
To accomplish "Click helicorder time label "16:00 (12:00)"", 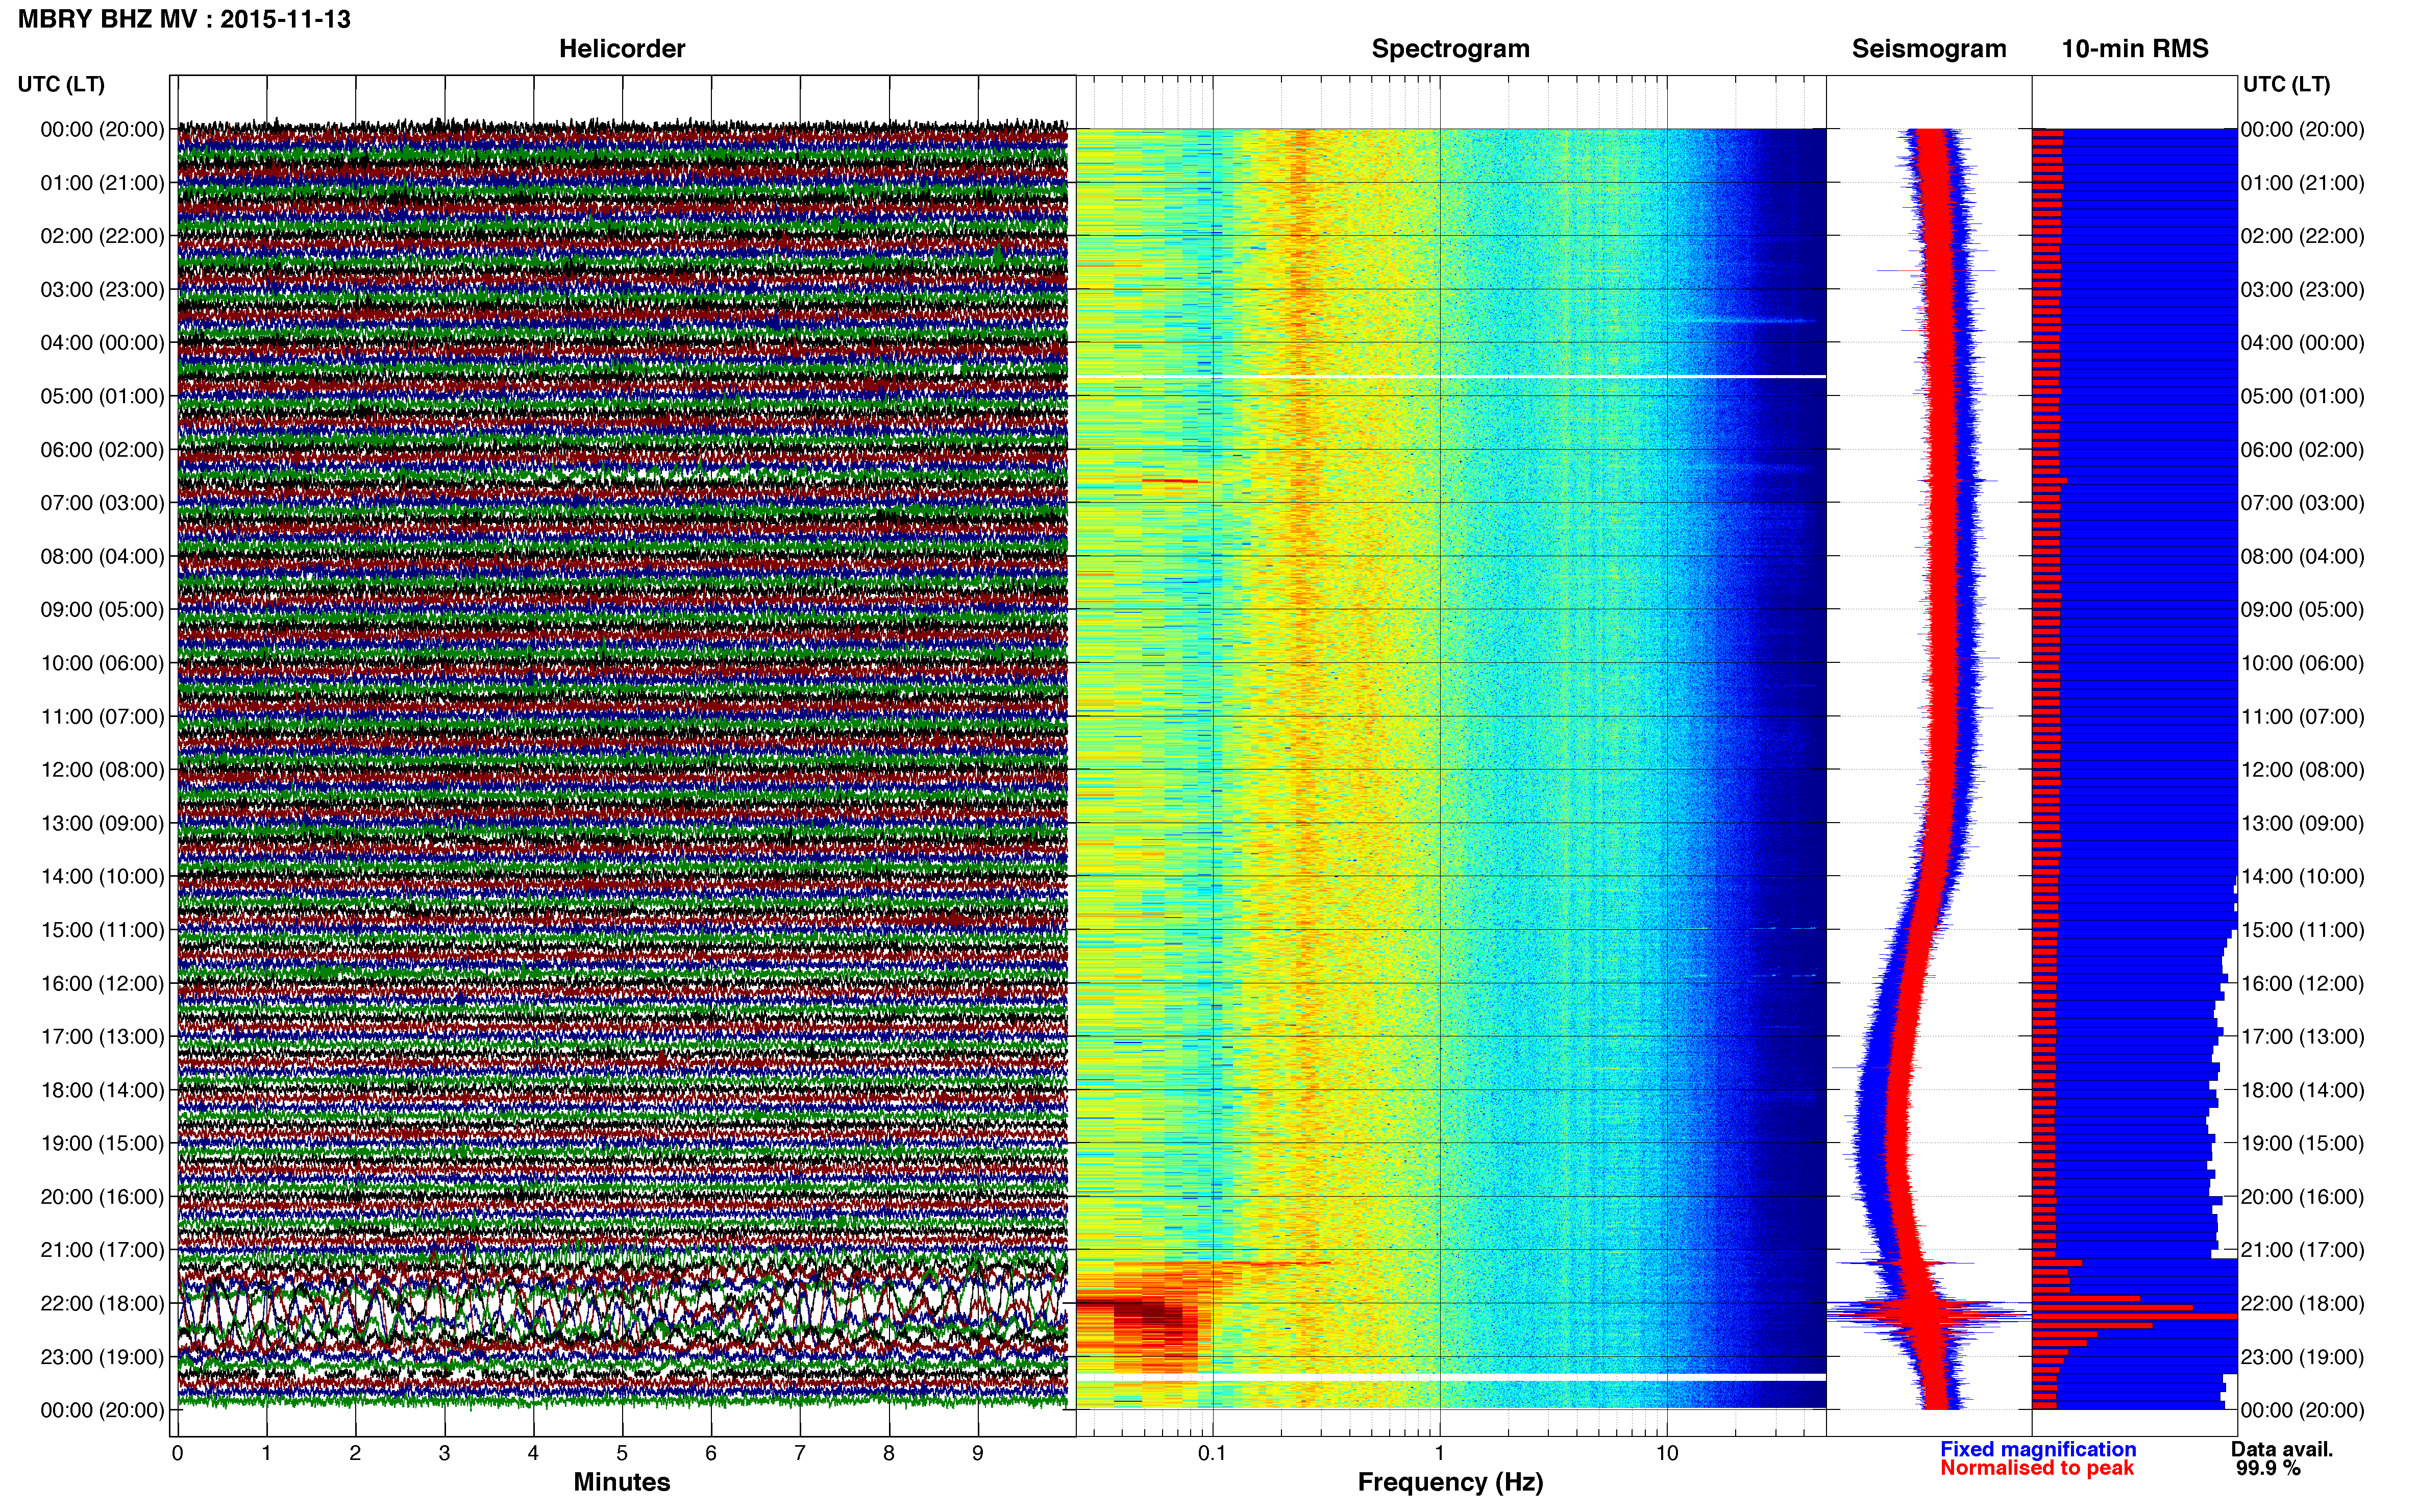I will (102, 983).
